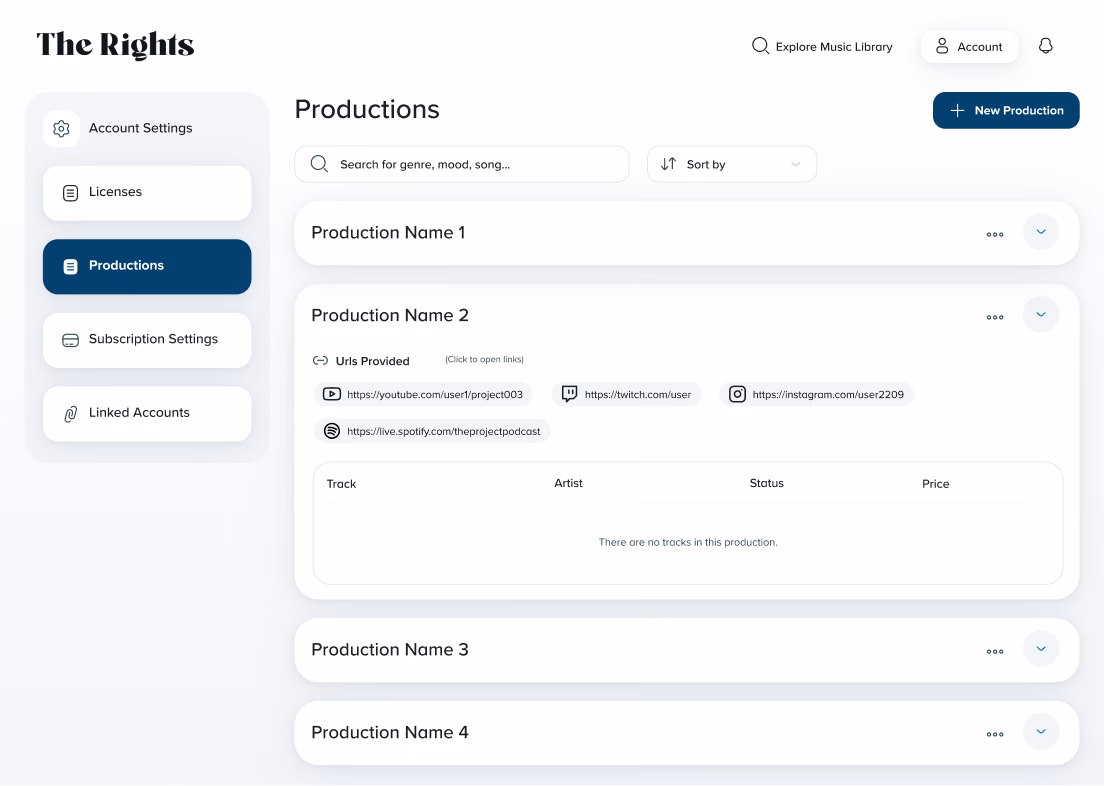Open three-dot menu for Production Name 2
The width and height of the screenshot is (1104, 786).
994,317
